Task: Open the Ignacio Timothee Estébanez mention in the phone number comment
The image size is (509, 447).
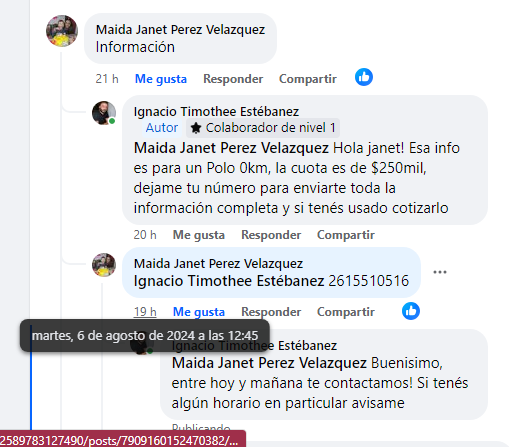Action: 229,281
